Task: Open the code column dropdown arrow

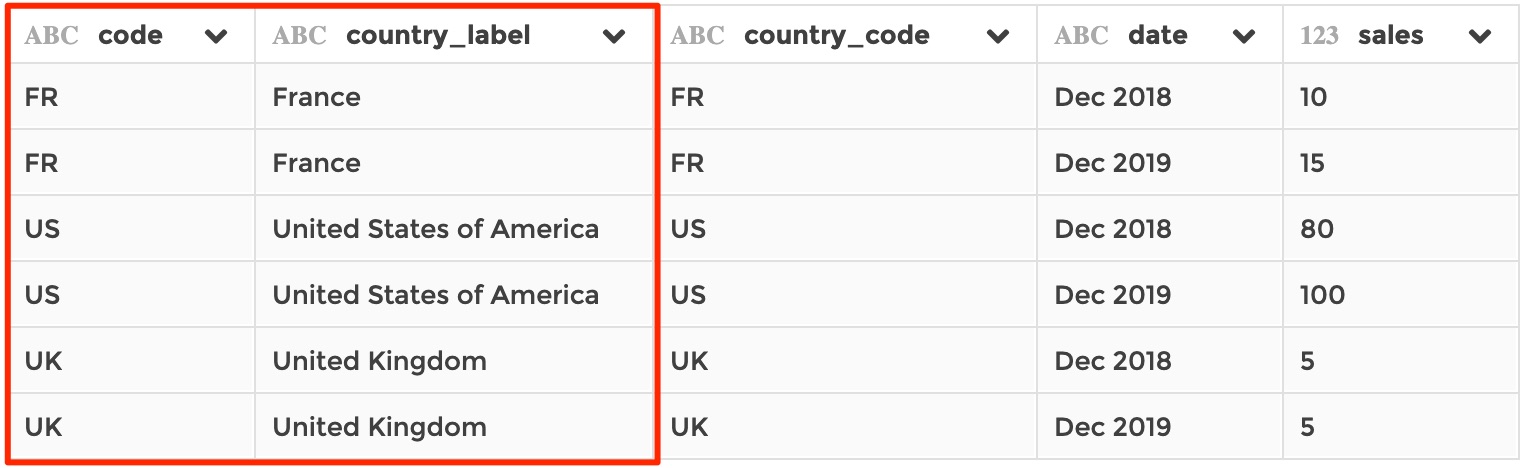Action: (215, 37)
